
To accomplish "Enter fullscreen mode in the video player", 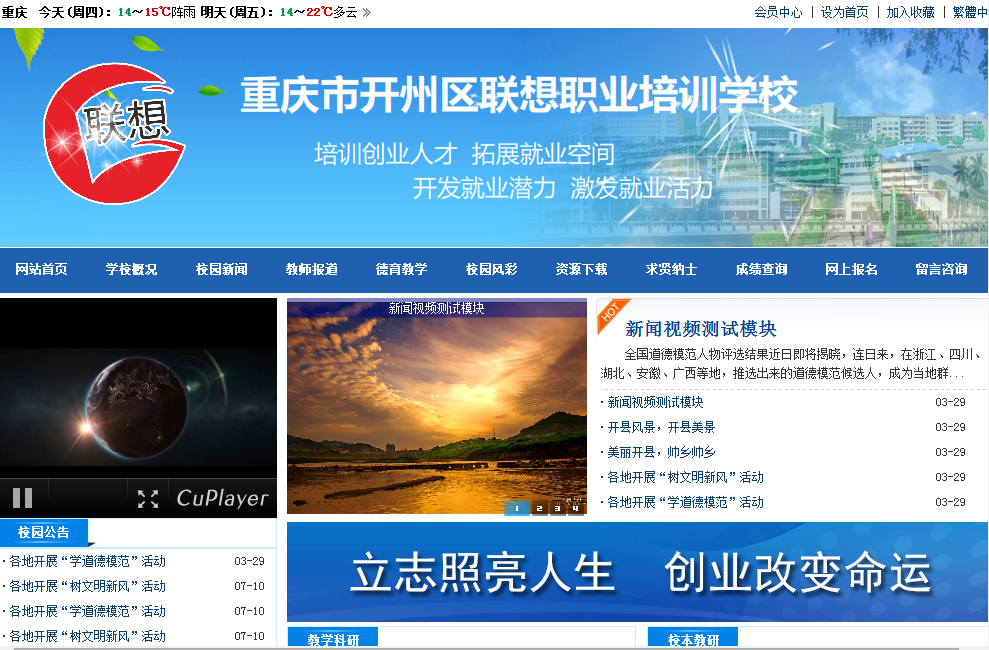I will coord(148,498).
